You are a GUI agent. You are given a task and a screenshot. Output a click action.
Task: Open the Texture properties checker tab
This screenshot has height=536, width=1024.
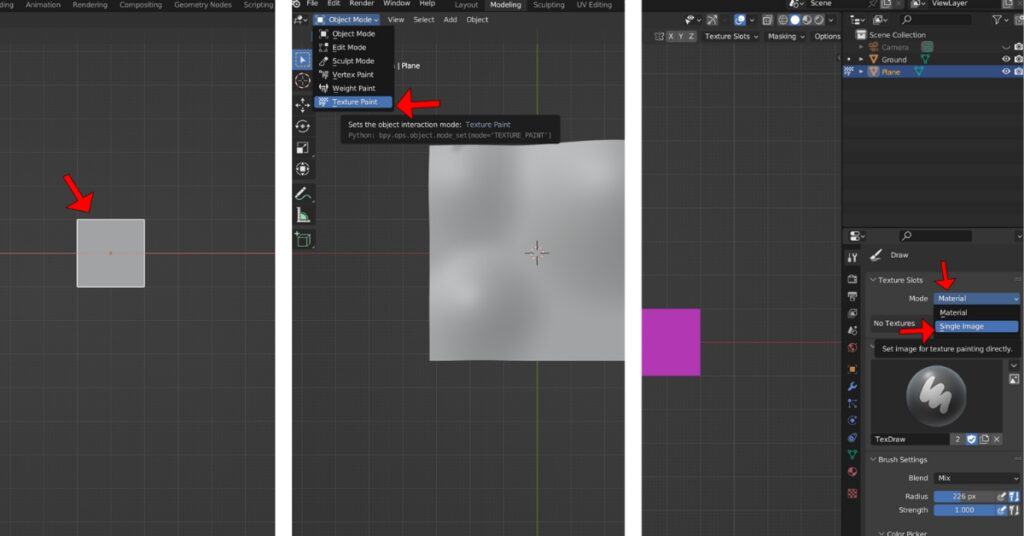(x=852, y=494)
